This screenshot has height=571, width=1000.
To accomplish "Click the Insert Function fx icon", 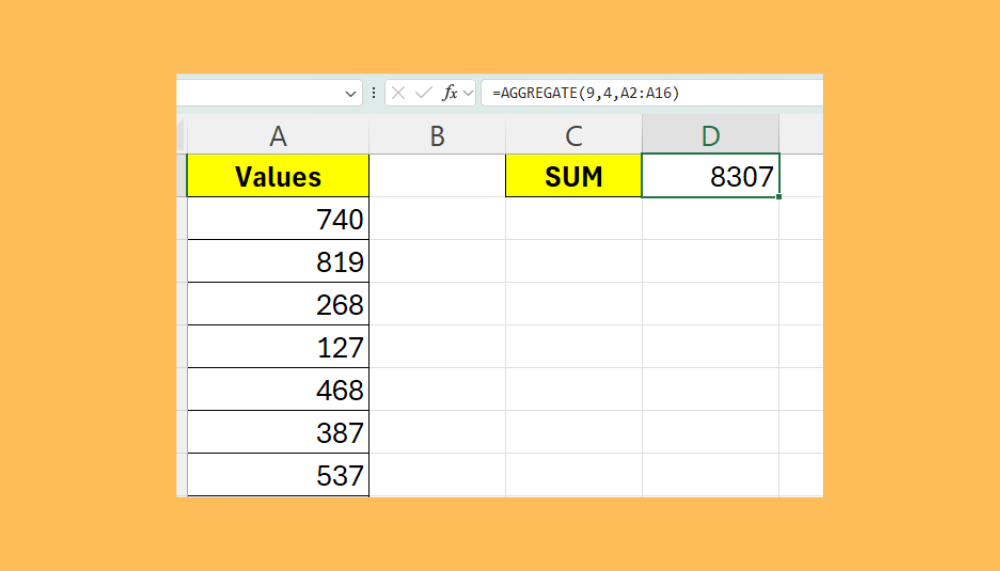I will 450,93.
